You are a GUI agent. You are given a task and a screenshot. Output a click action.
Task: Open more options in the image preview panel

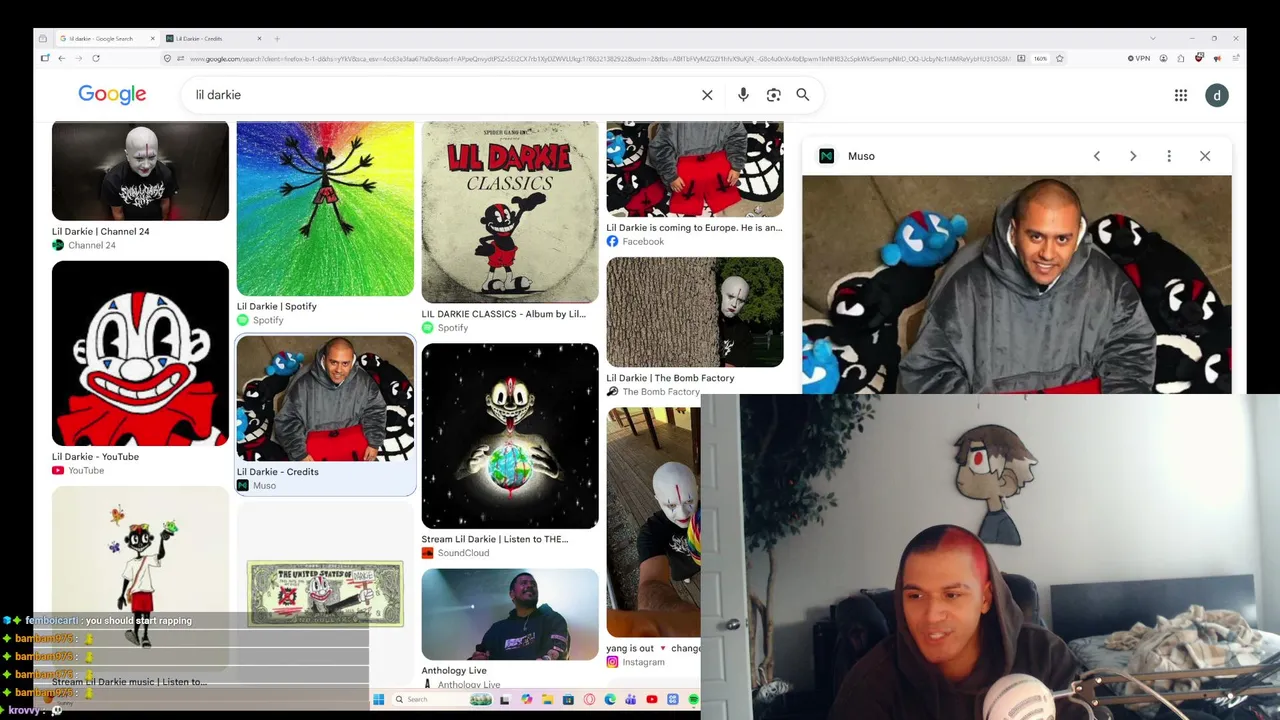(1169, 156)
